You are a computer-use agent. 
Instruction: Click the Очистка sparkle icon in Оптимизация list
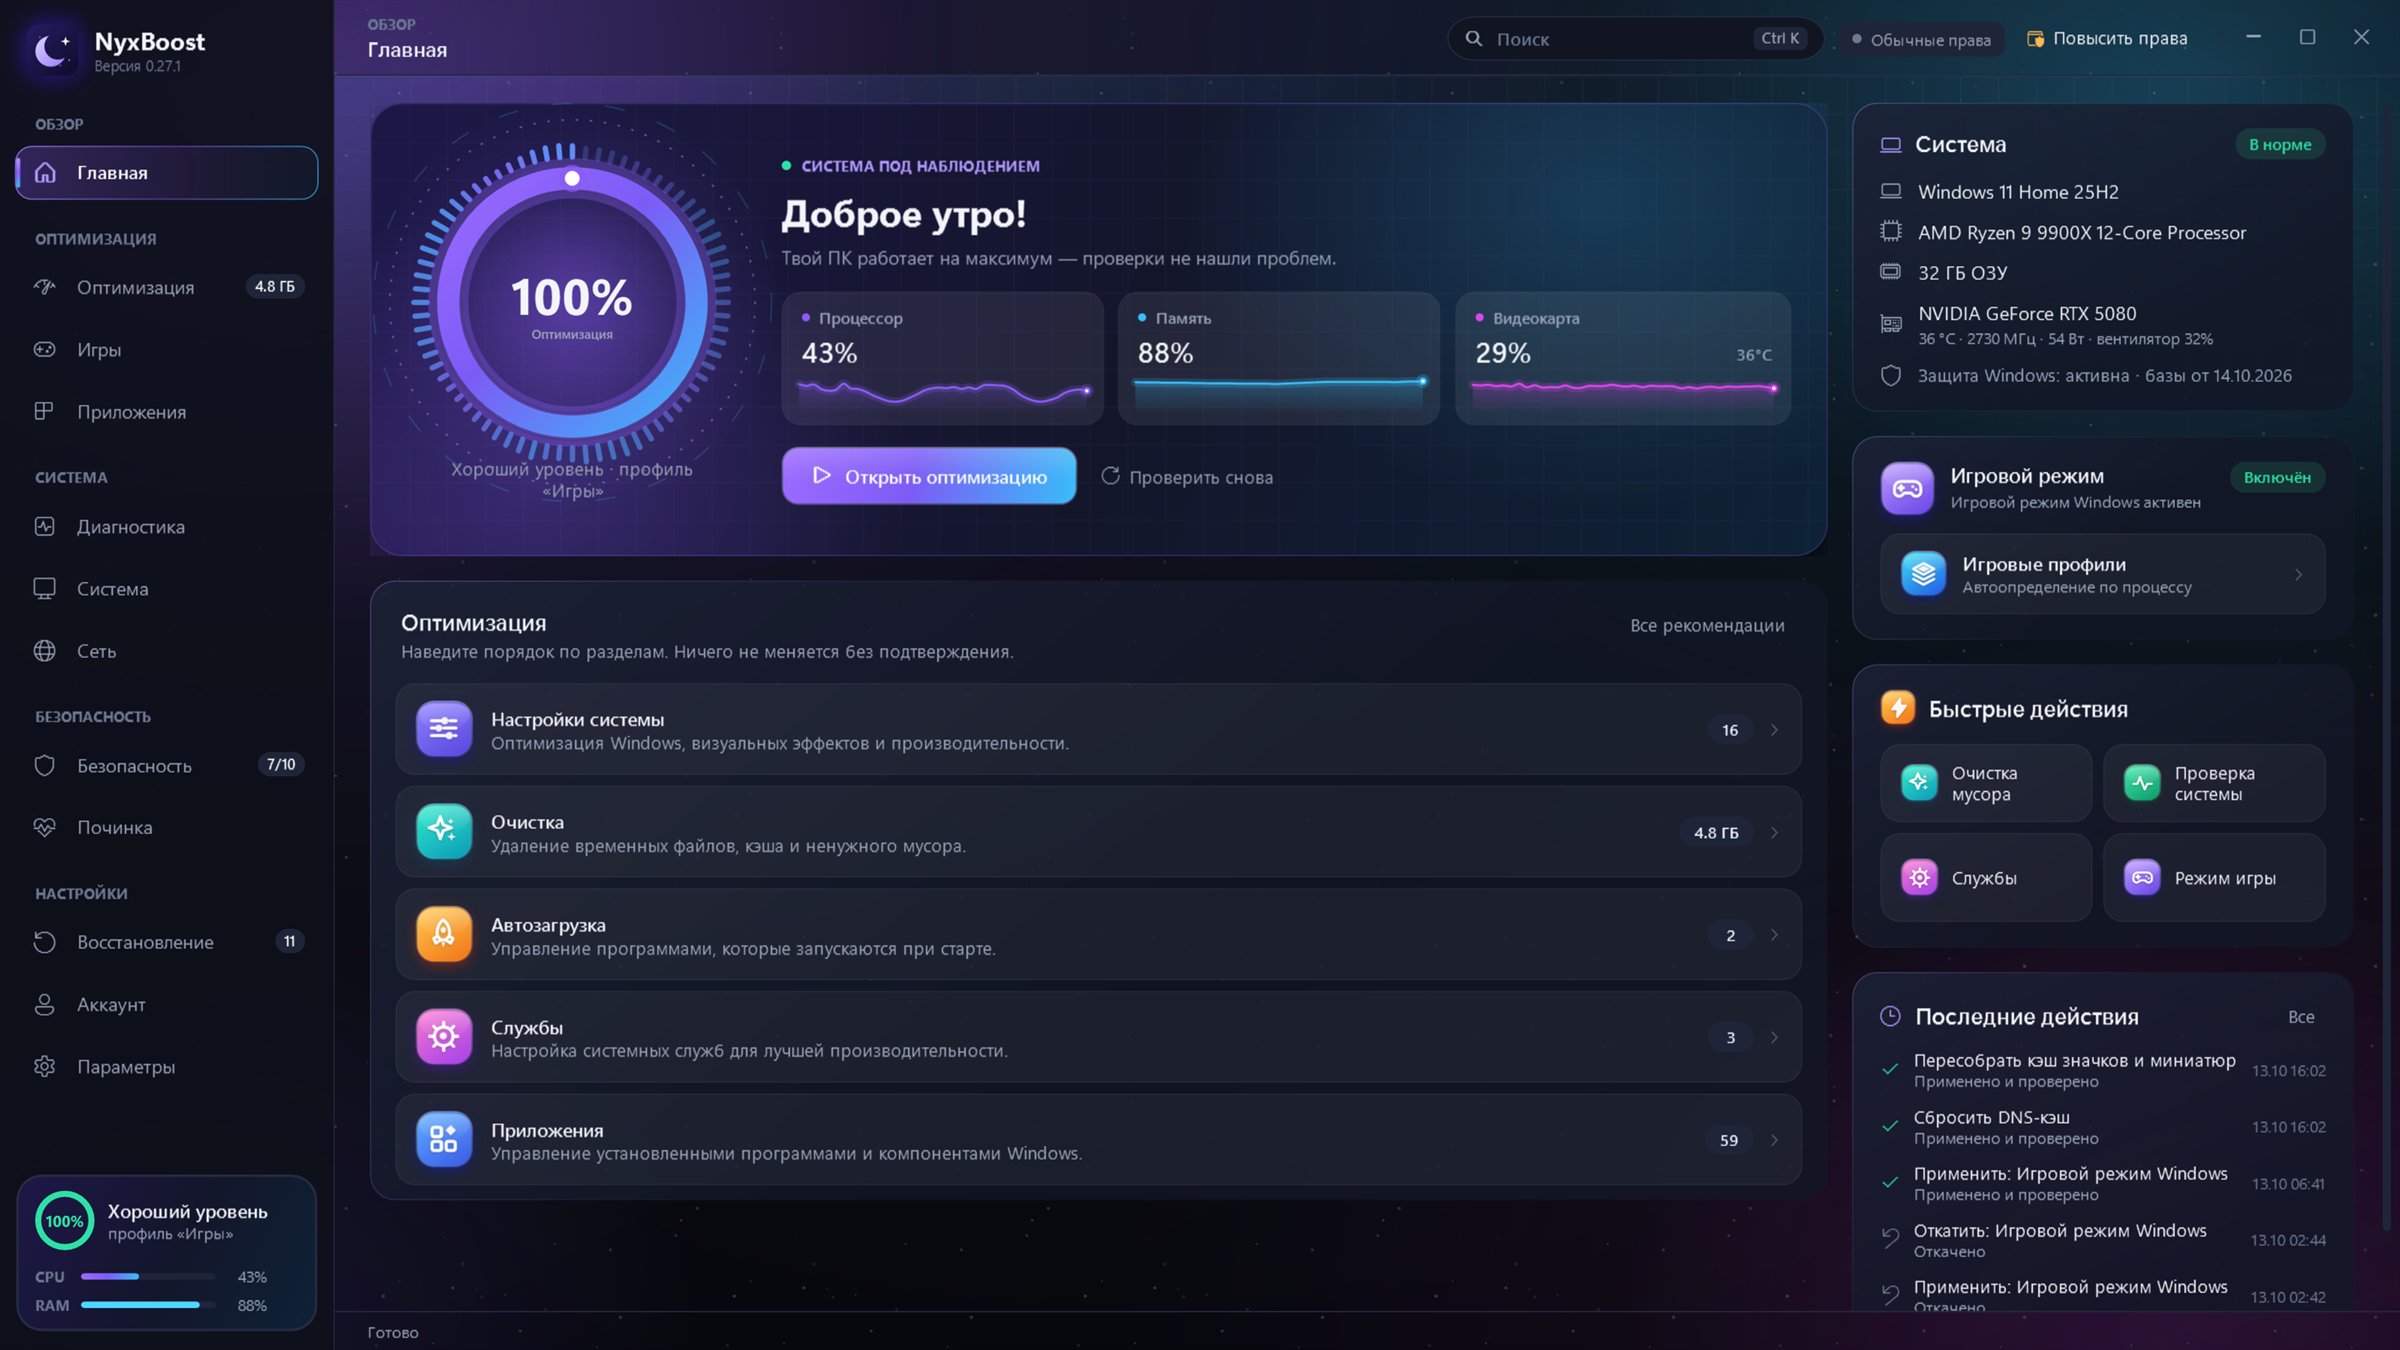click(443, 831)
